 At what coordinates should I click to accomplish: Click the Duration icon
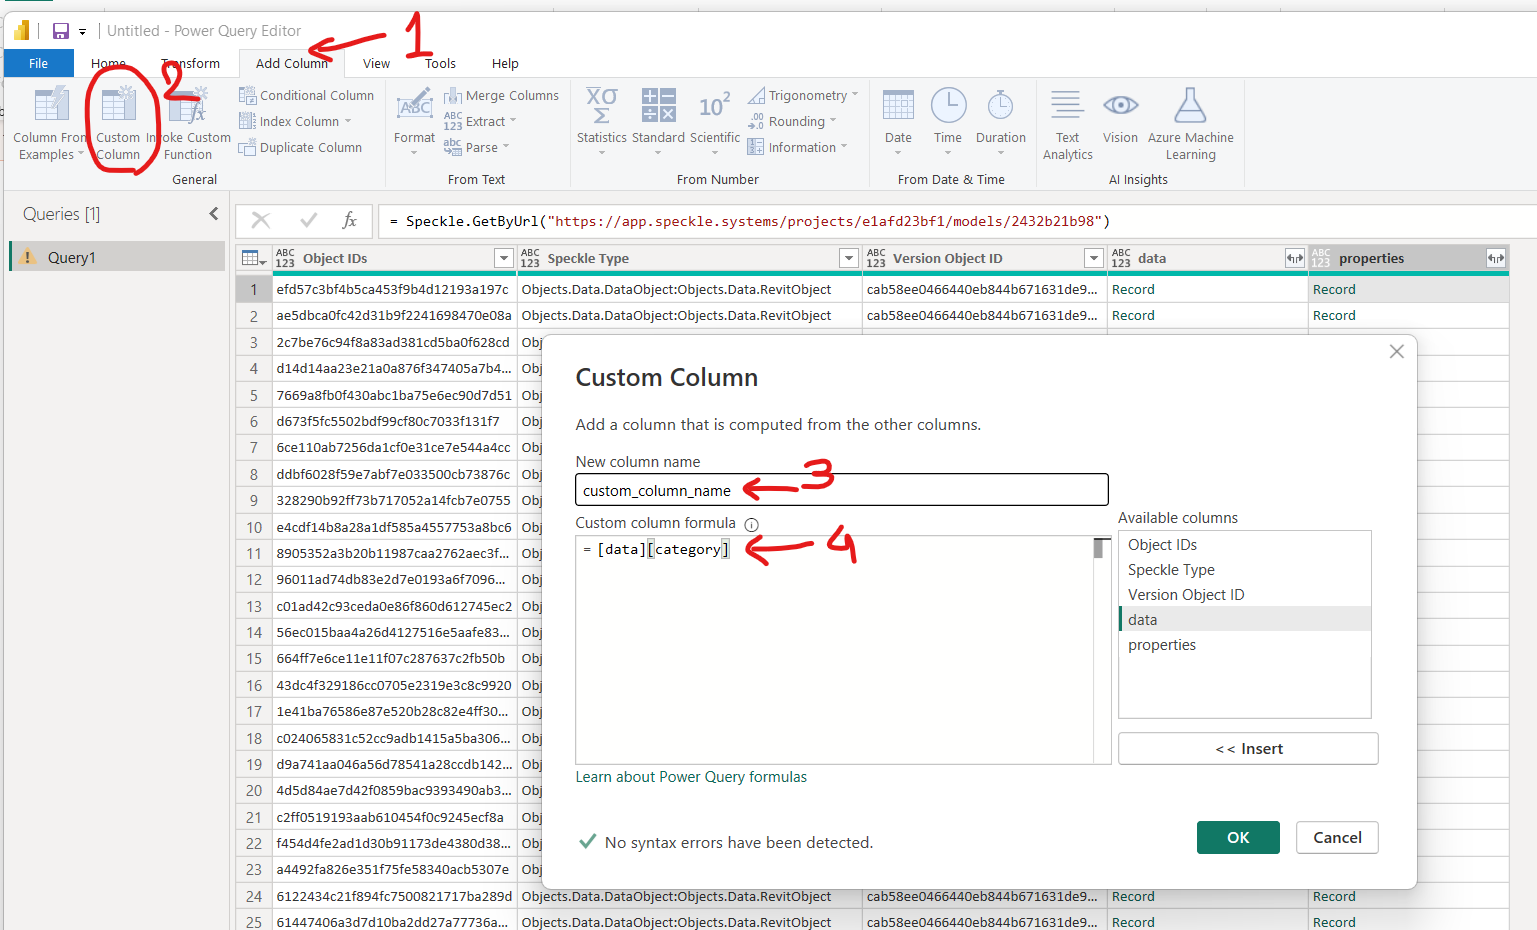(x=1000, y=105)
